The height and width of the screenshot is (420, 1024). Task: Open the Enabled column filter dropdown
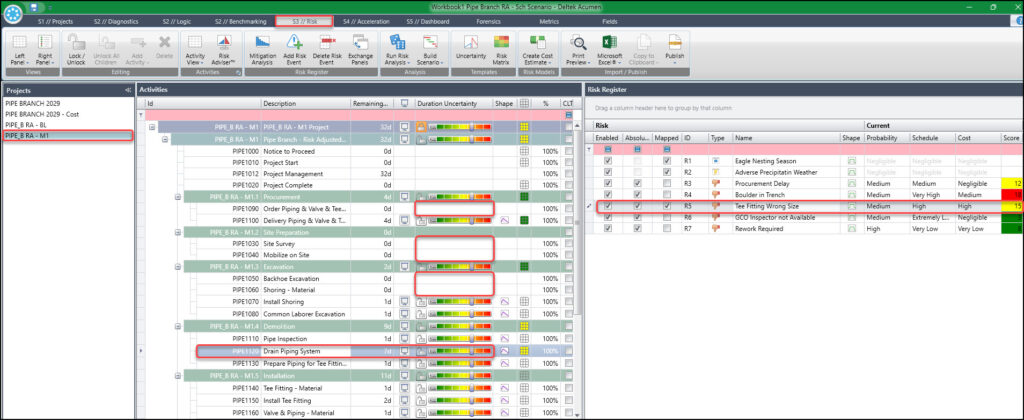608,149
